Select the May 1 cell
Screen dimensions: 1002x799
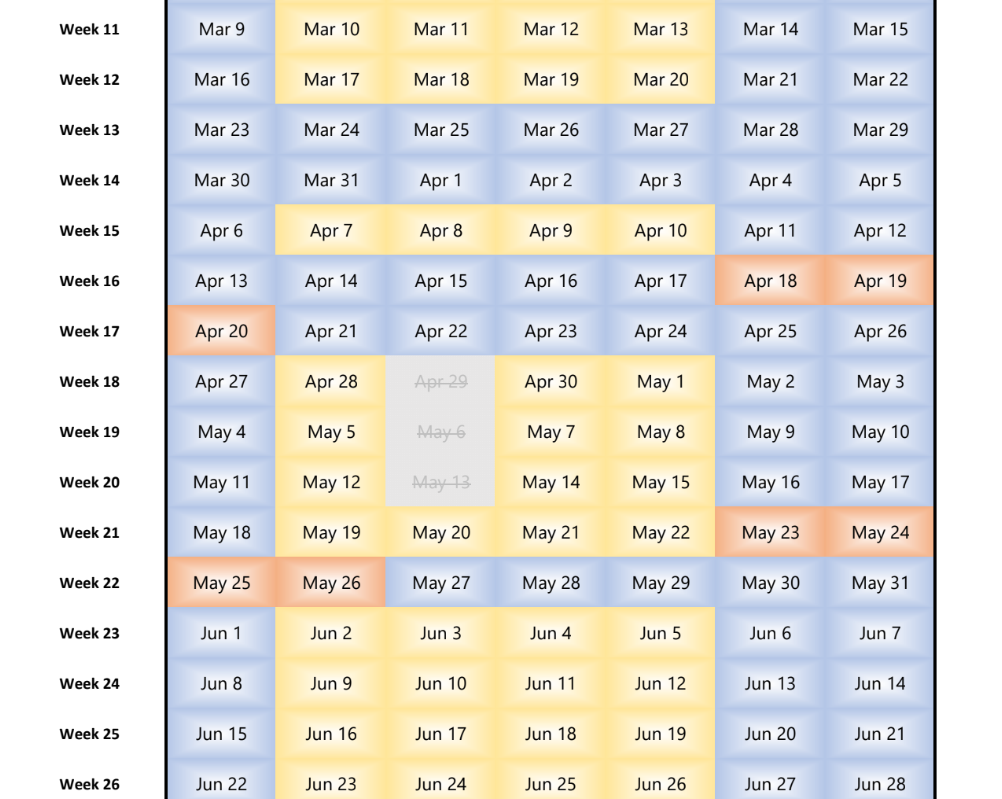pos(660,382)
